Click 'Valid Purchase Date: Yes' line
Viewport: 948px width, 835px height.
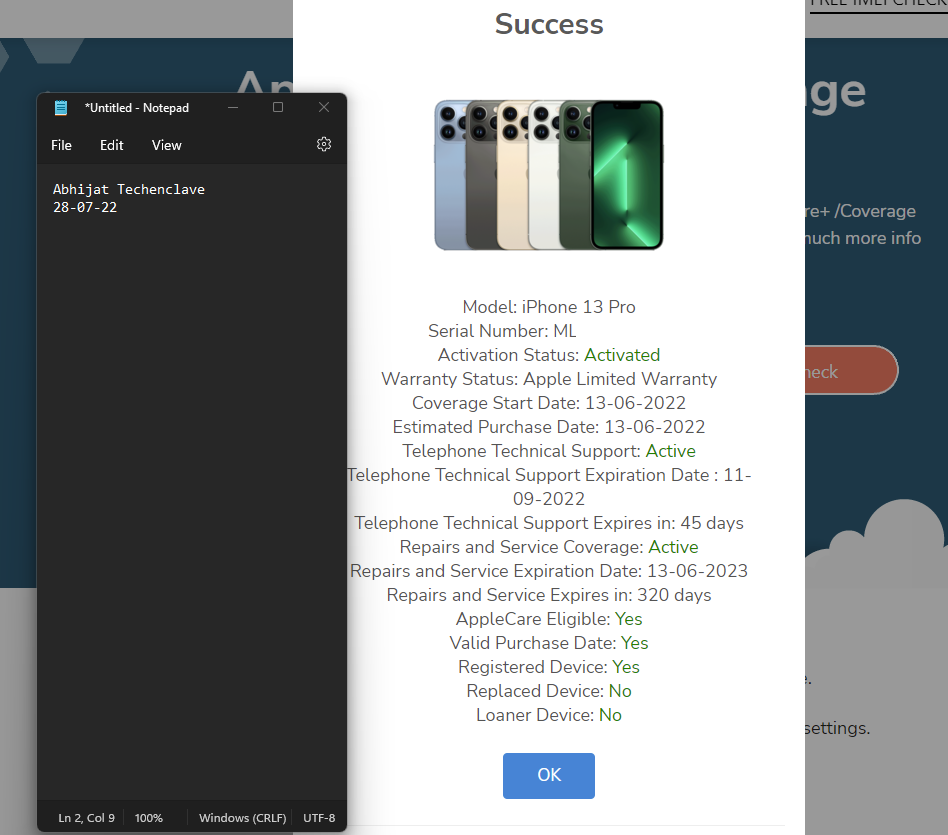pyautogui.click(x=549, y=643)
